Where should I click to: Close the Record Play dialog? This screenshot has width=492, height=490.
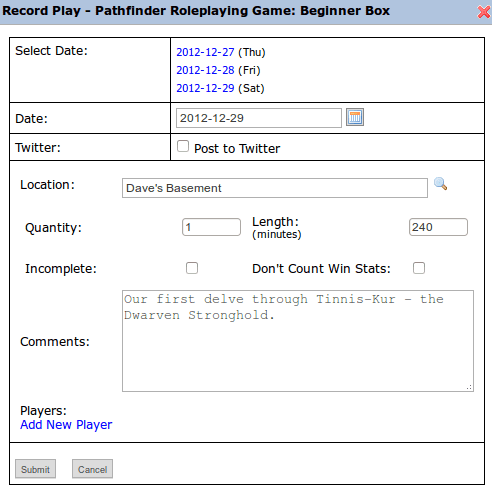(484, 12)
